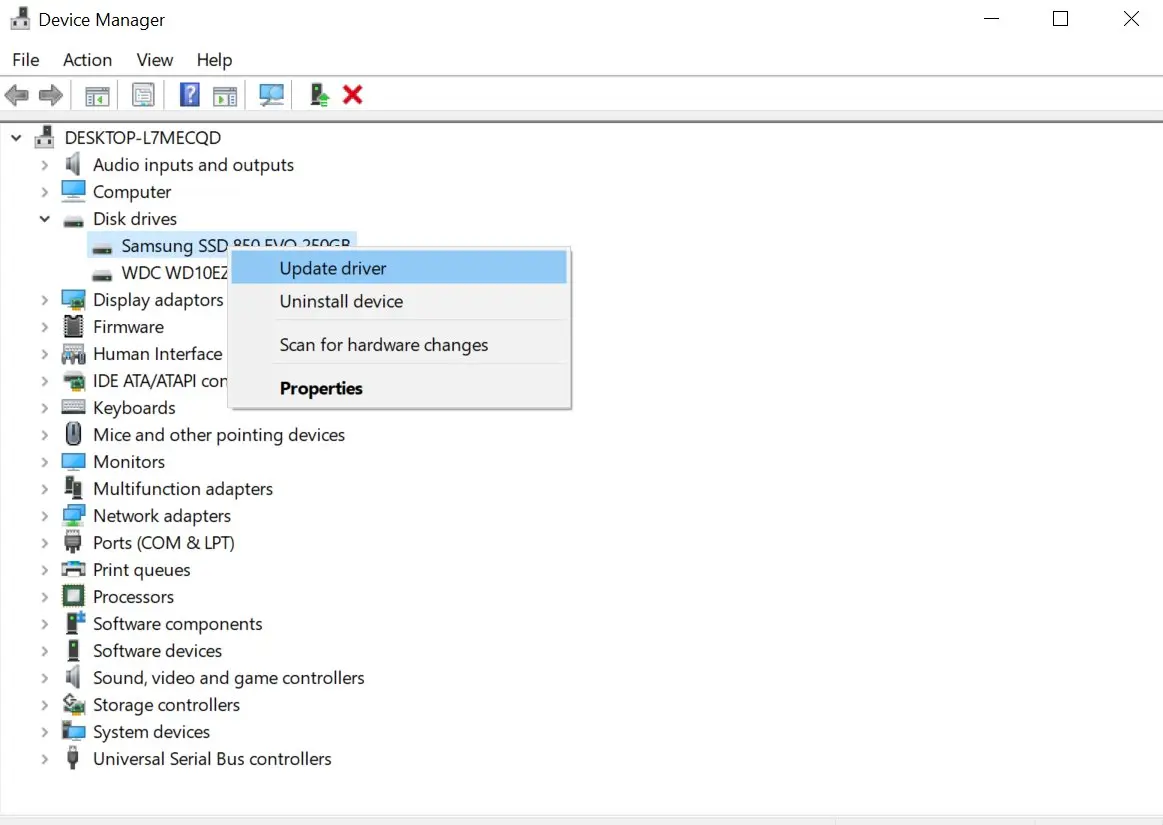This screenshot has width=1163, height=825.
Task: Click the Universal Serial Bus controllers icon
Action: [x=73, y=758]
